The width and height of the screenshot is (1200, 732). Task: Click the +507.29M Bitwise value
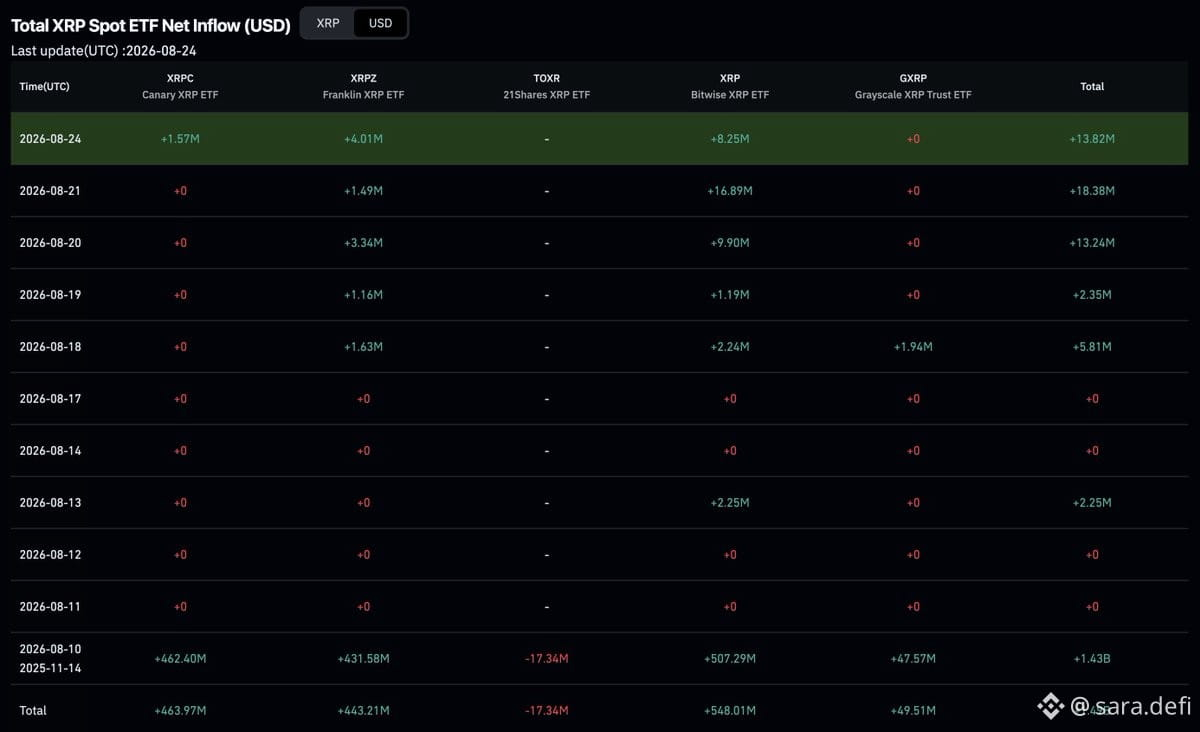730,659
